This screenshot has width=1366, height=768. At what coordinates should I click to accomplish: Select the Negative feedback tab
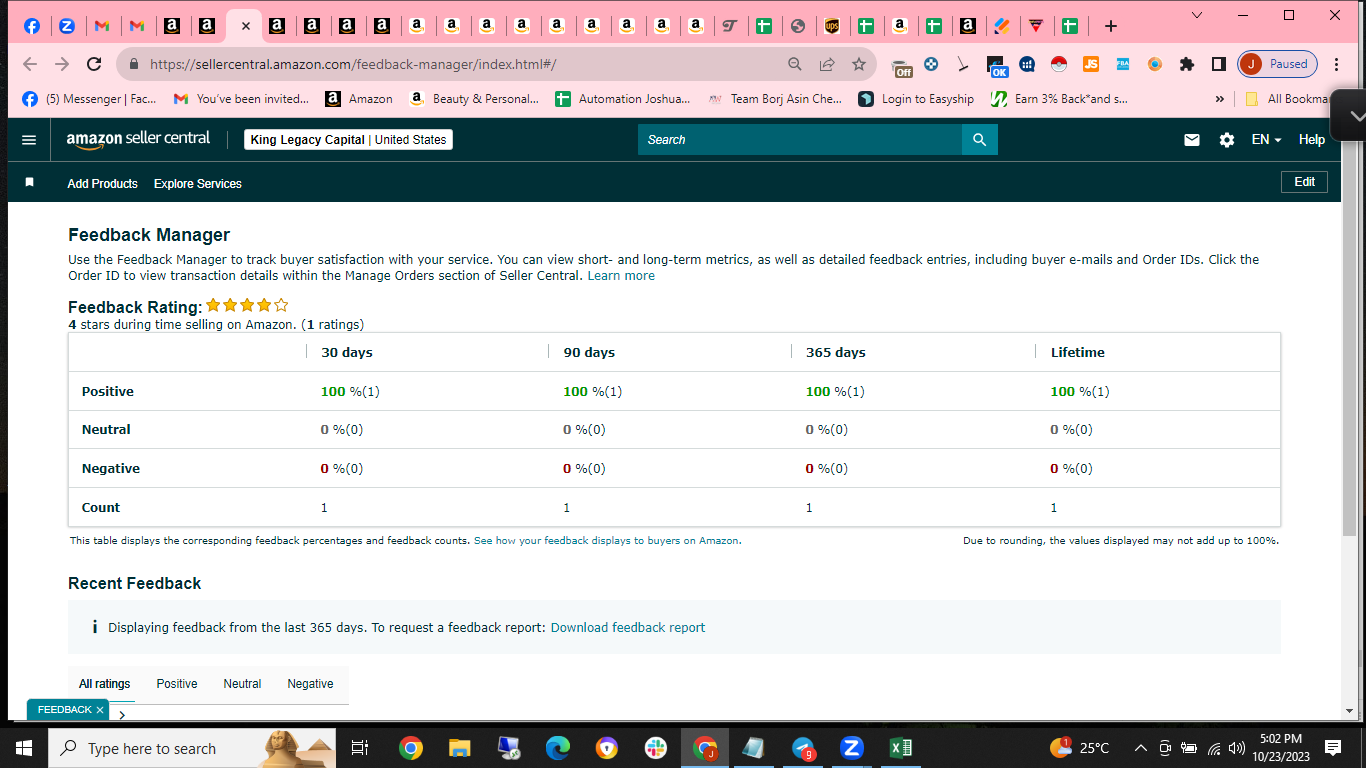[310, 684]
